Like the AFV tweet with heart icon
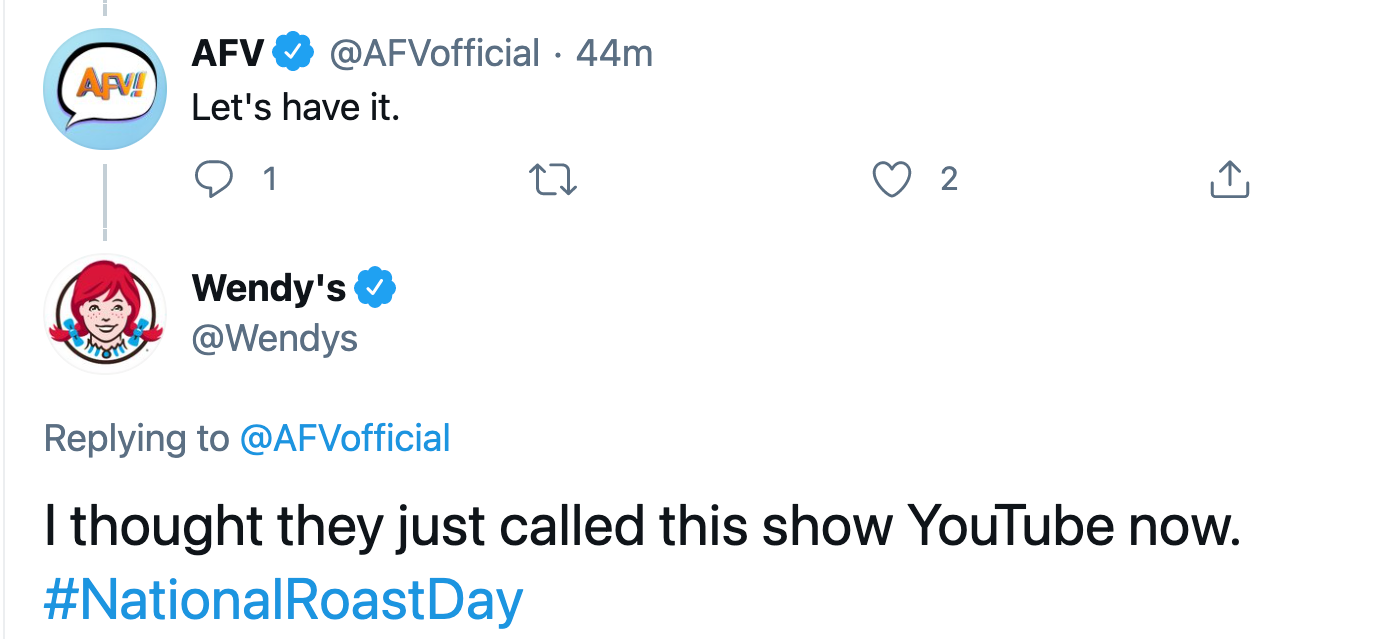Viewport: 1384px width, 639px height. pos(891,180)
